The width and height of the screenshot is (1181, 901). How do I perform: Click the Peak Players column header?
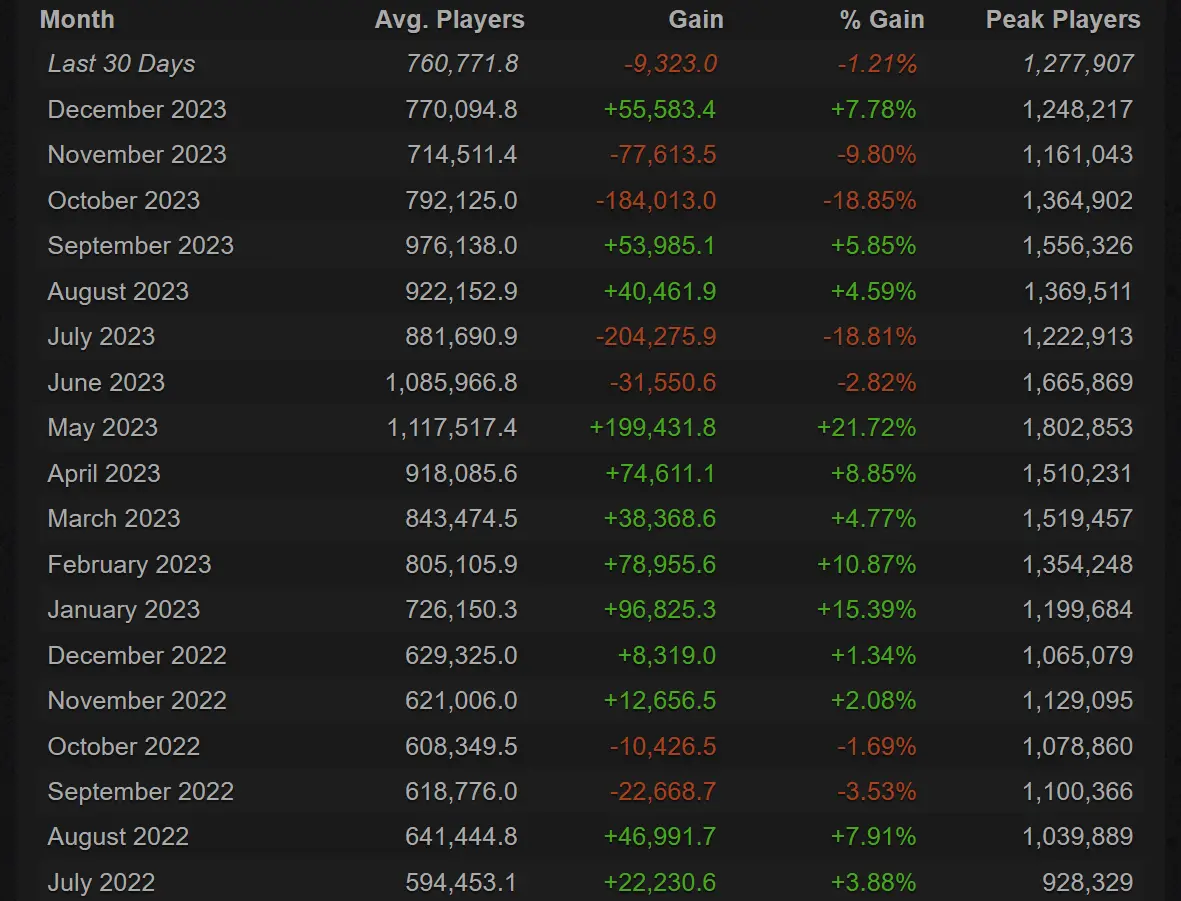click(1063, 20)
